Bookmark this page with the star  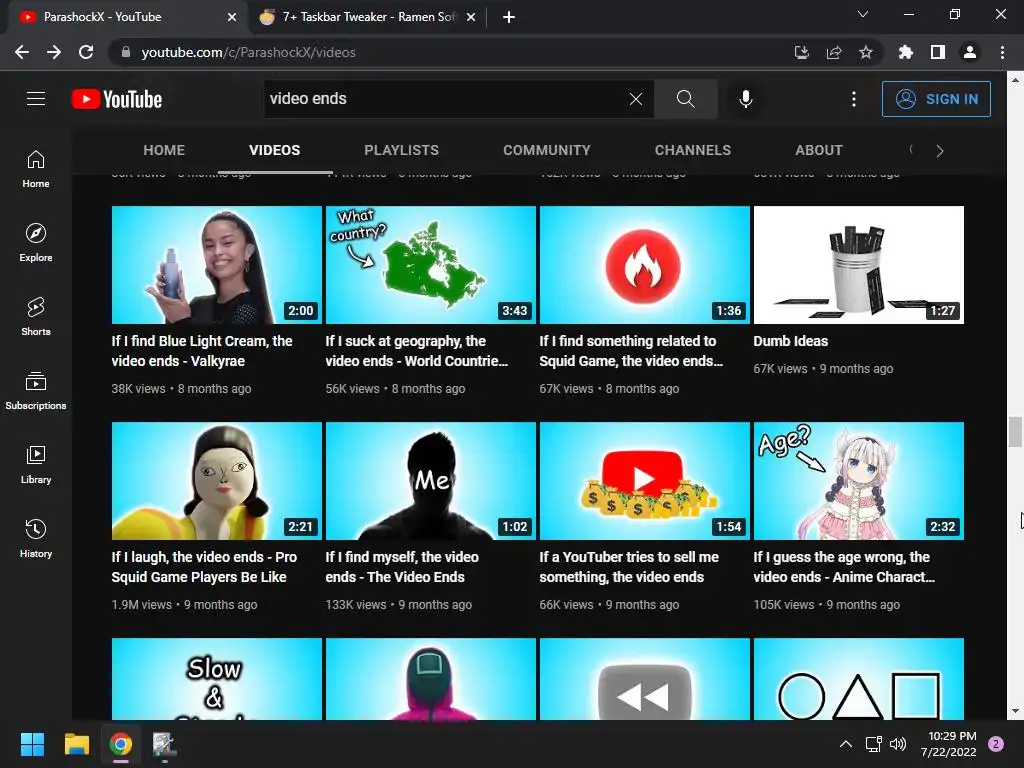866,52
